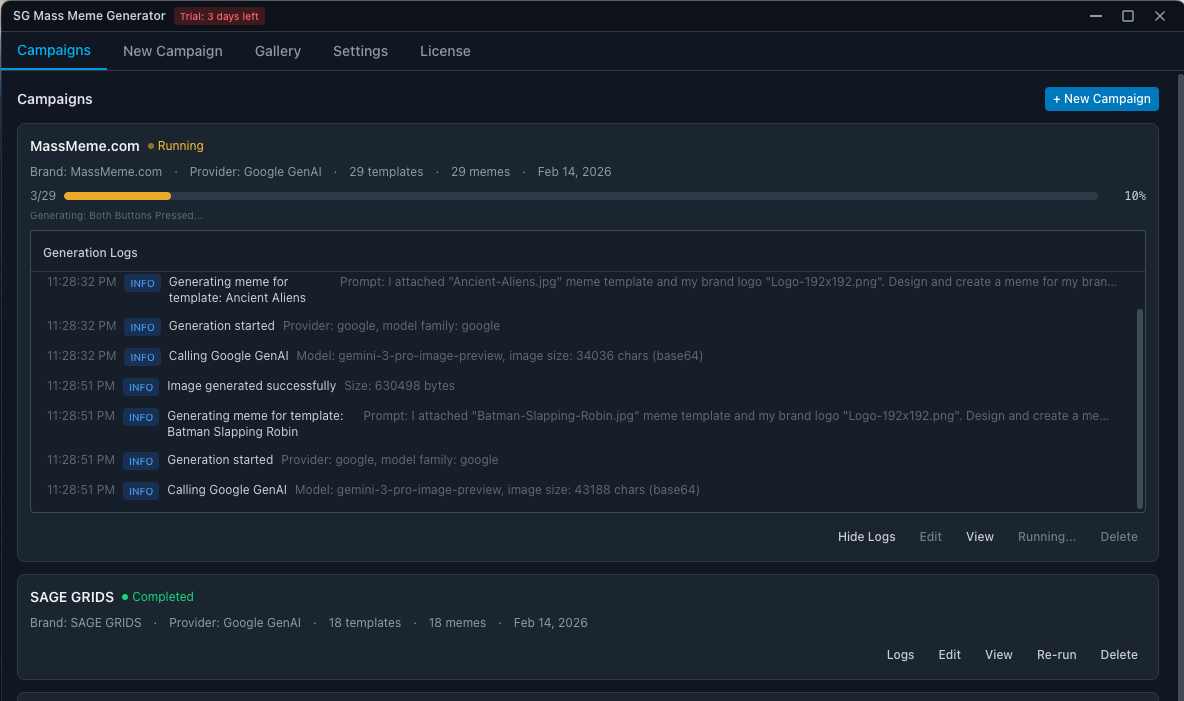The height and width of the screenshot is (701, 1184).
Task: Click '29 templates' in MassMeme.com details
Action: pos(386,171)
